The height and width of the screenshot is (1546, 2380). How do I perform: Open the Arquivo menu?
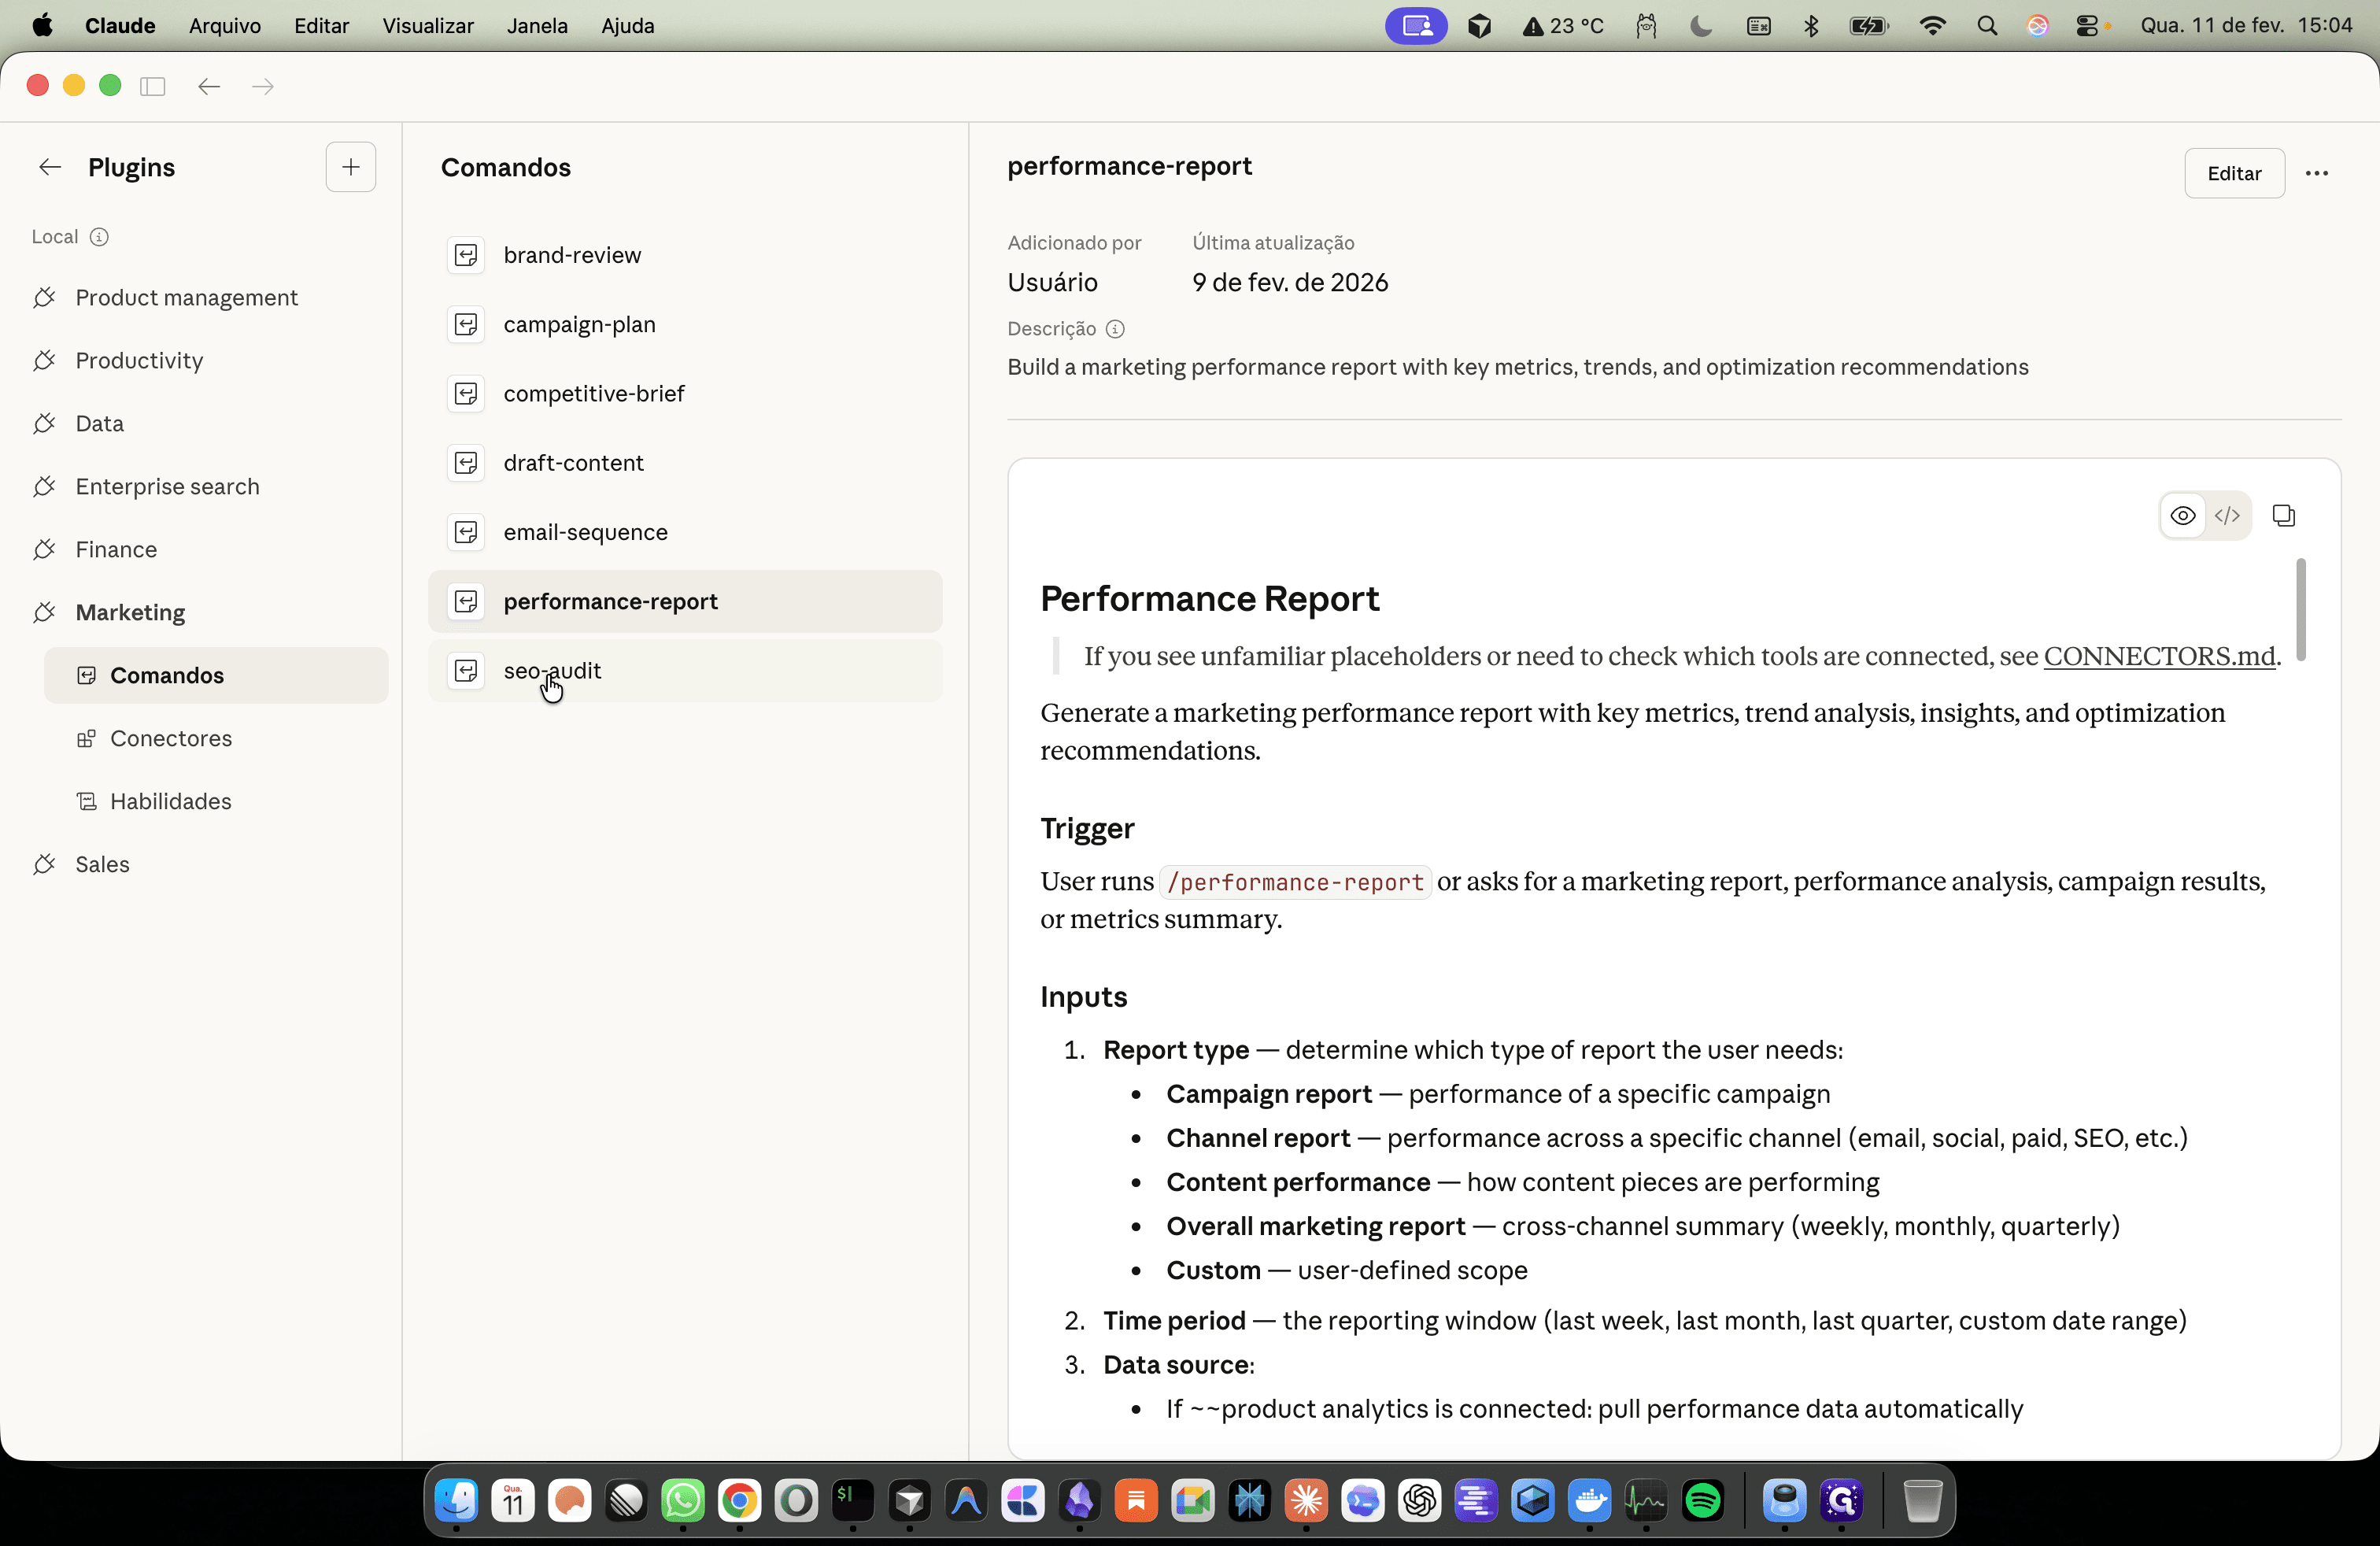[225, 25]
